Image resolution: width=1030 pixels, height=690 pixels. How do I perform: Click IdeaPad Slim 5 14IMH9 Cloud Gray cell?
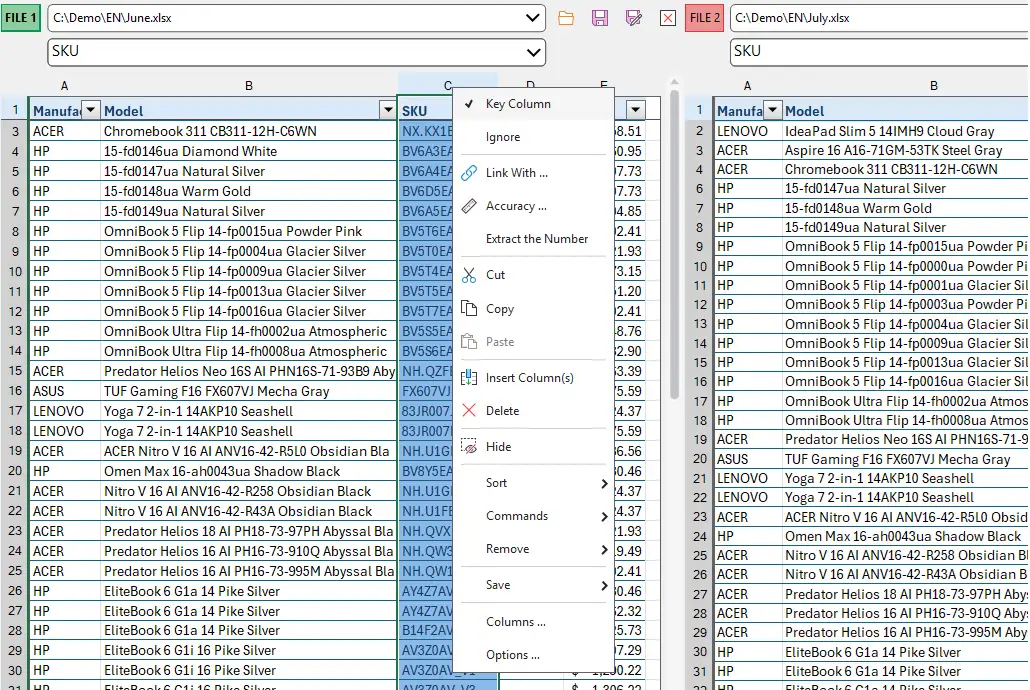tap(907, 131)
